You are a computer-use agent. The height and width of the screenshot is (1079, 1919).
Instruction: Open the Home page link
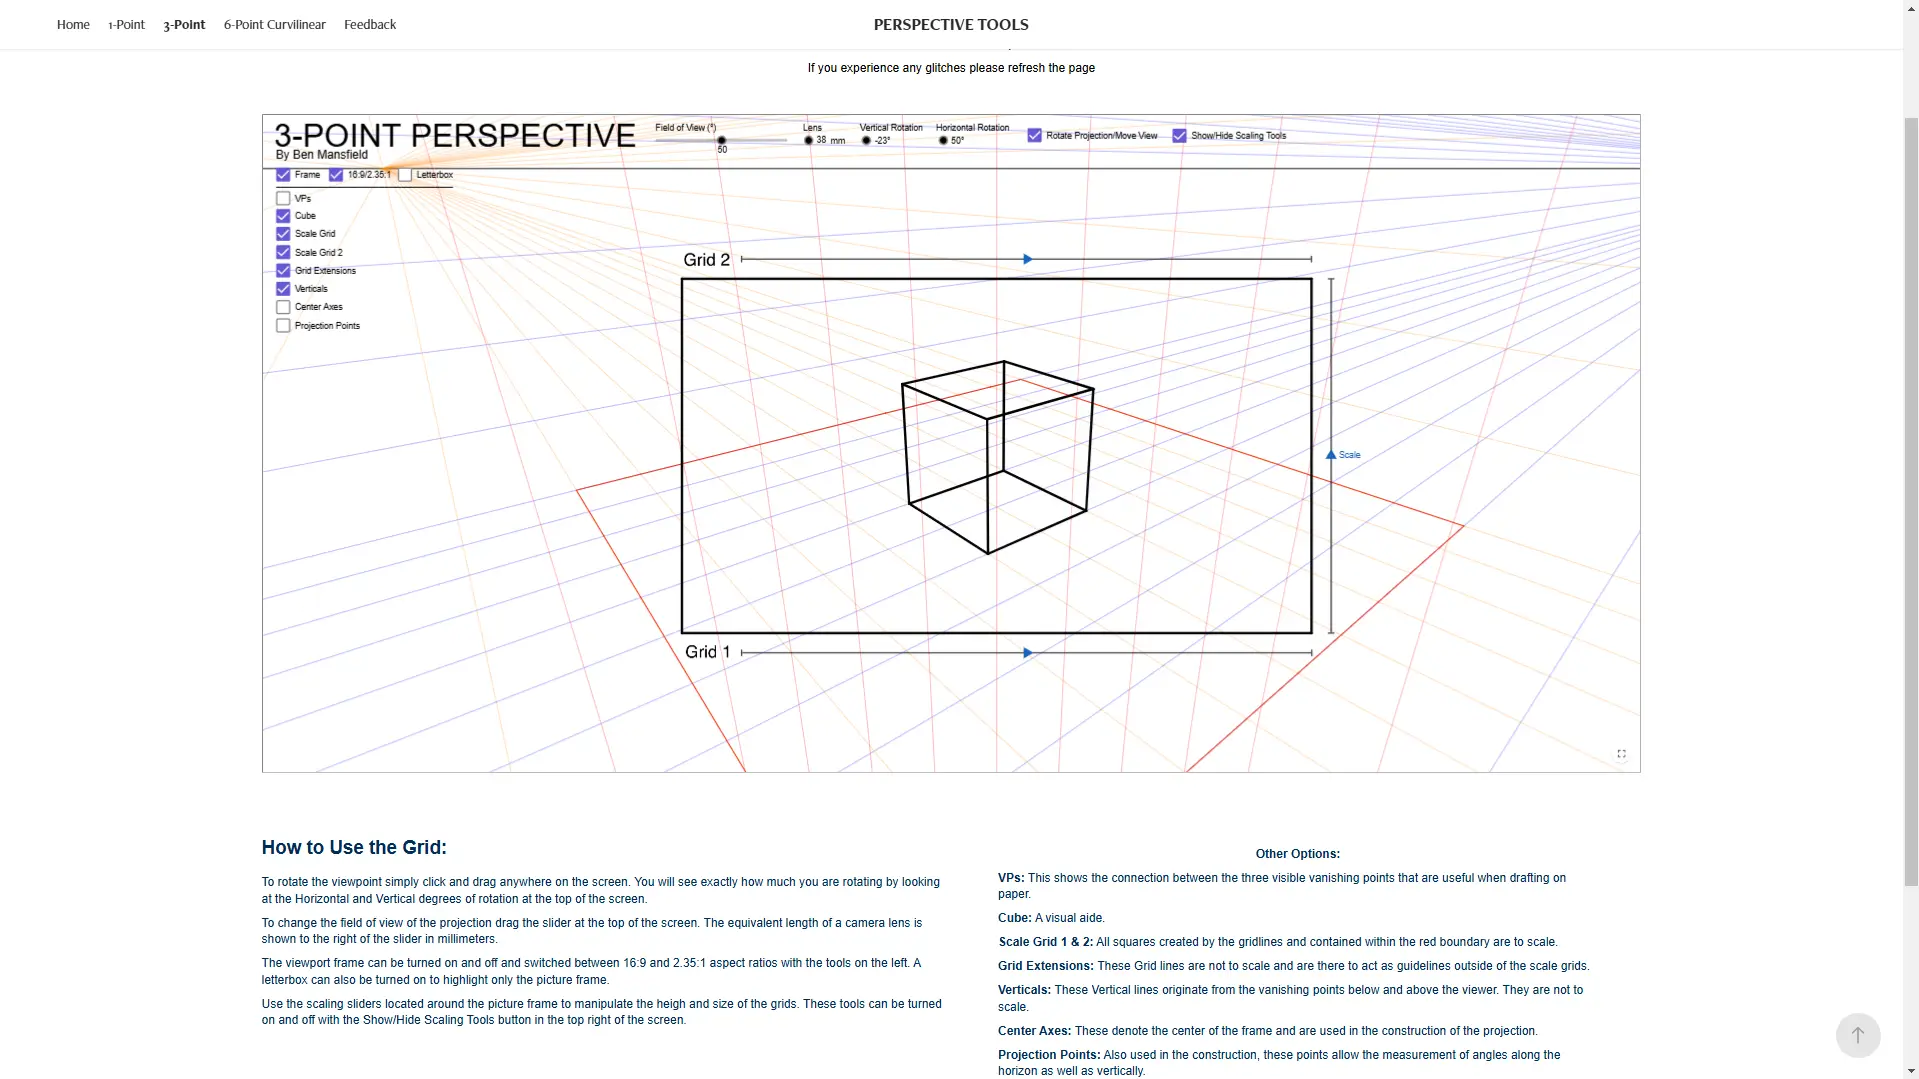[x=73, y=24]
